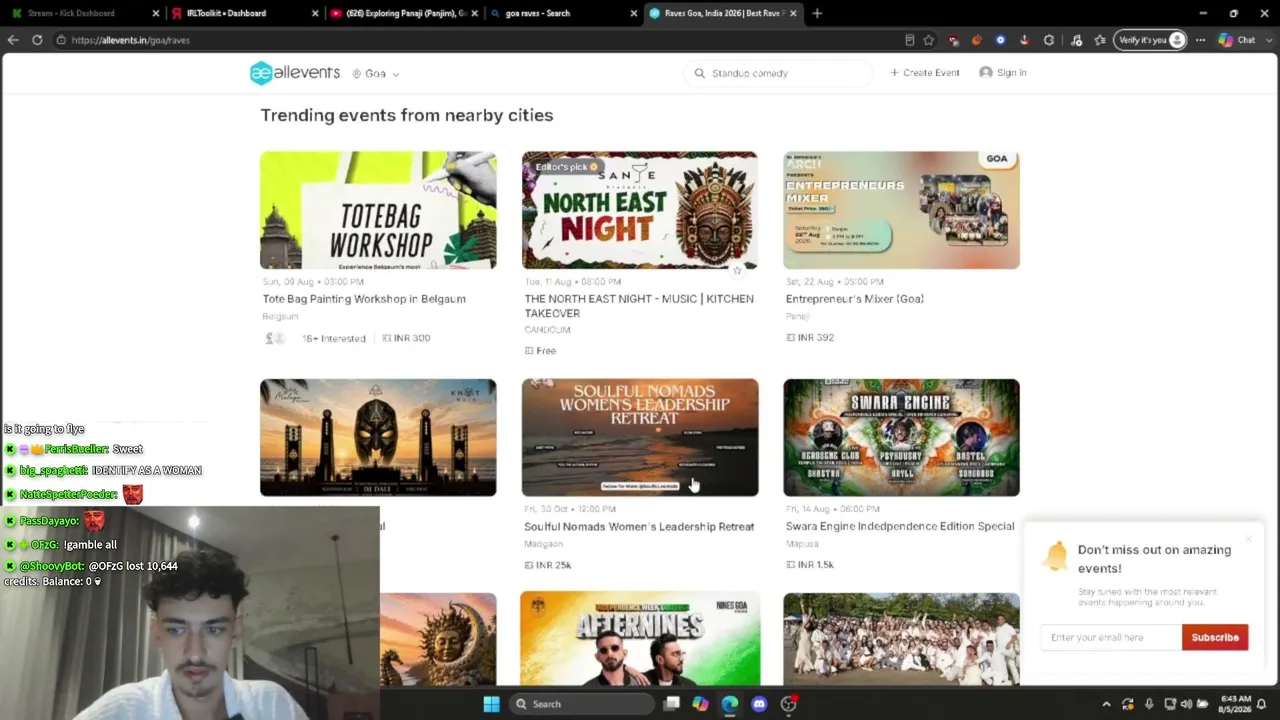The height and width of the screenshot is (720, 1280).
Task: Open Discord from the taskbar
Action: click(759, 704)
